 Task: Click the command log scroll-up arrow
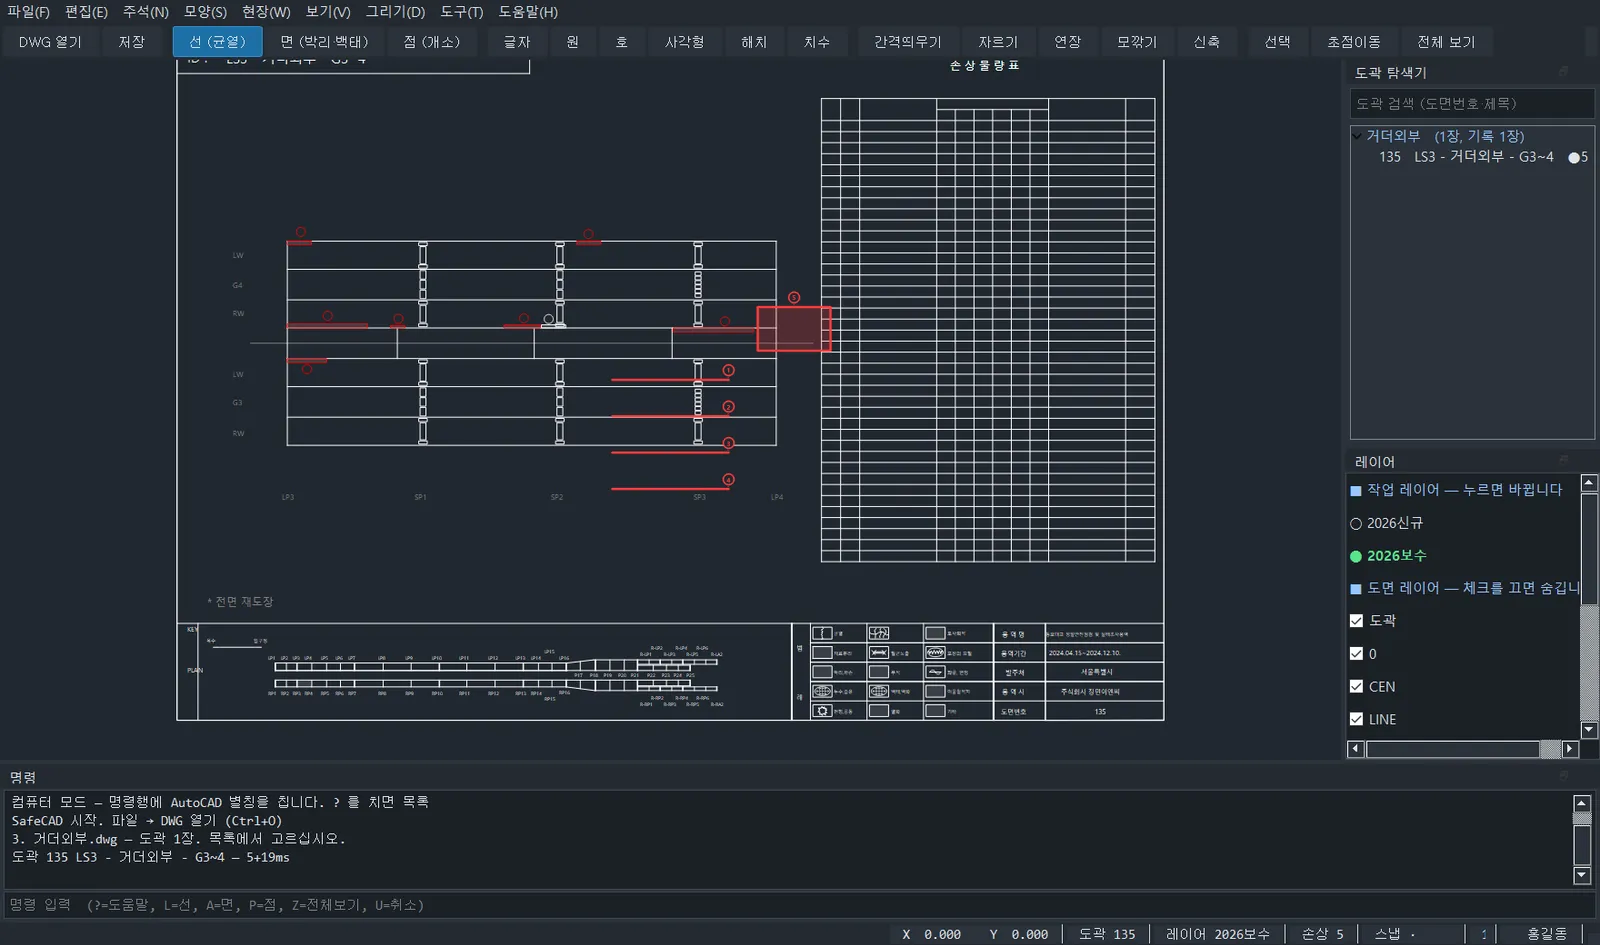coord(1582,803)
